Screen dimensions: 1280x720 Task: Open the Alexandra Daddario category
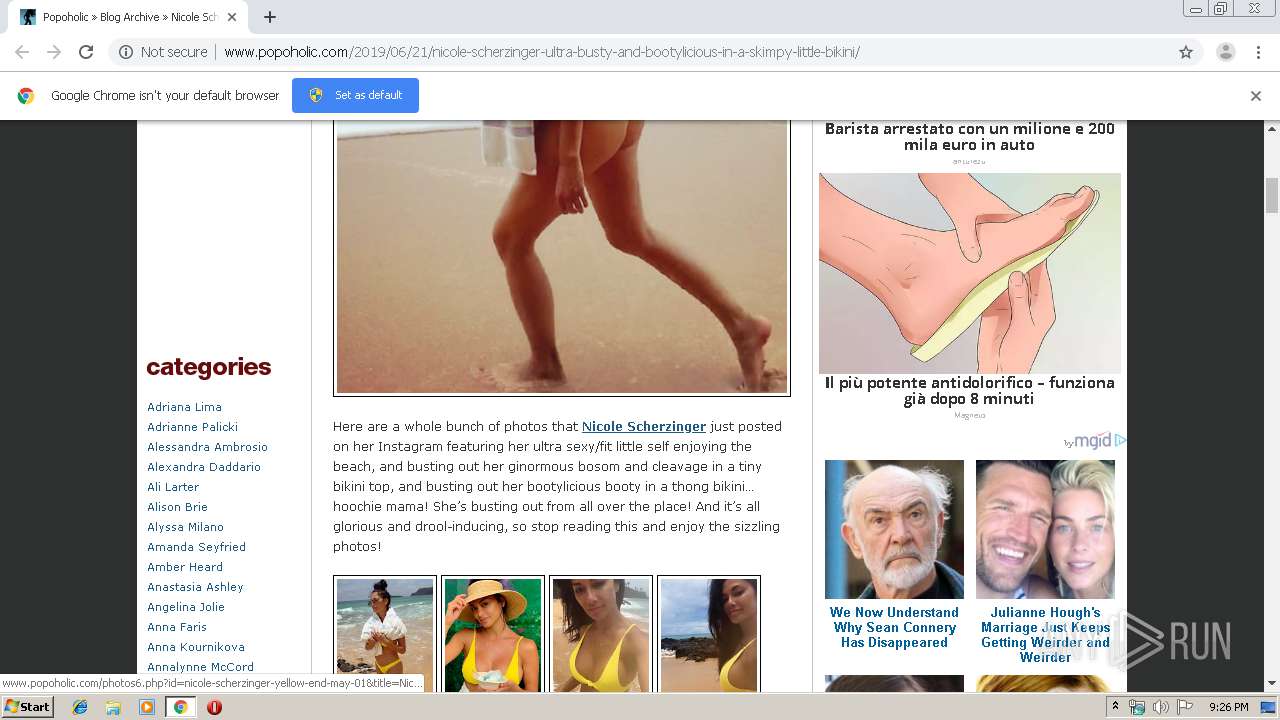tap(204, 467)
